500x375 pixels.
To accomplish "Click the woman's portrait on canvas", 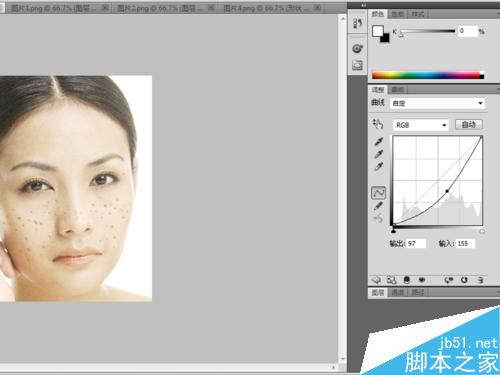I will tap(76, 188).
